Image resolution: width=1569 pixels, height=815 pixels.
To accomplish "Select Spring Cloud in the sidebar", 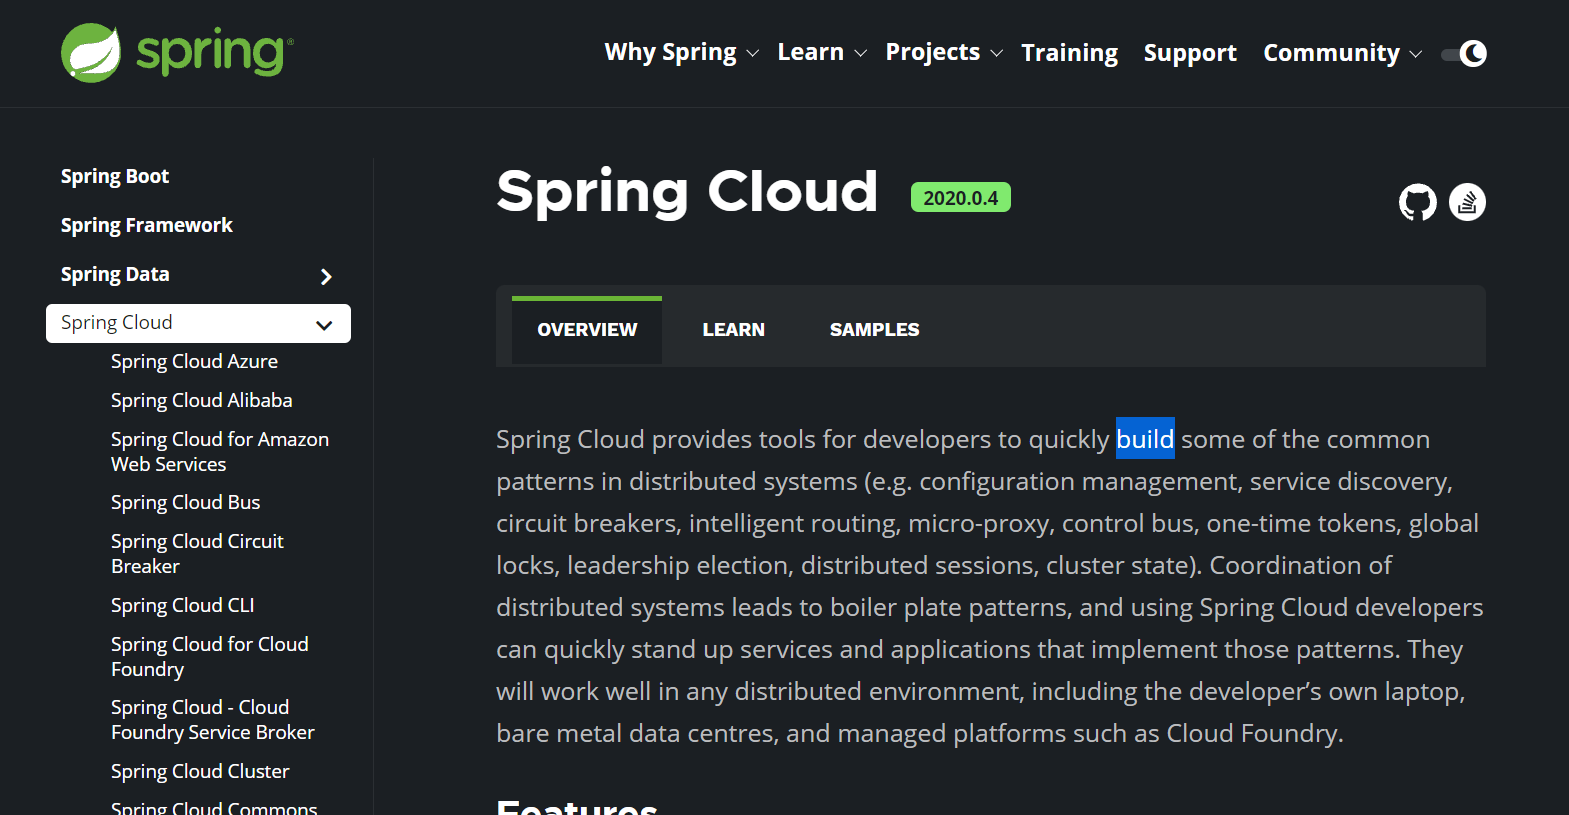I will click(198, 323).
